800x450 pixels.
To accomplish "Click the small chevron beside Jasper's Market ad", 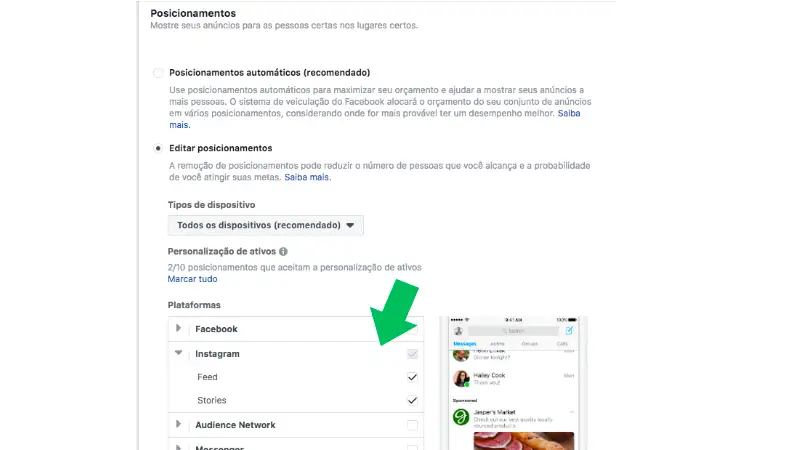I will [x=571, y=411].
